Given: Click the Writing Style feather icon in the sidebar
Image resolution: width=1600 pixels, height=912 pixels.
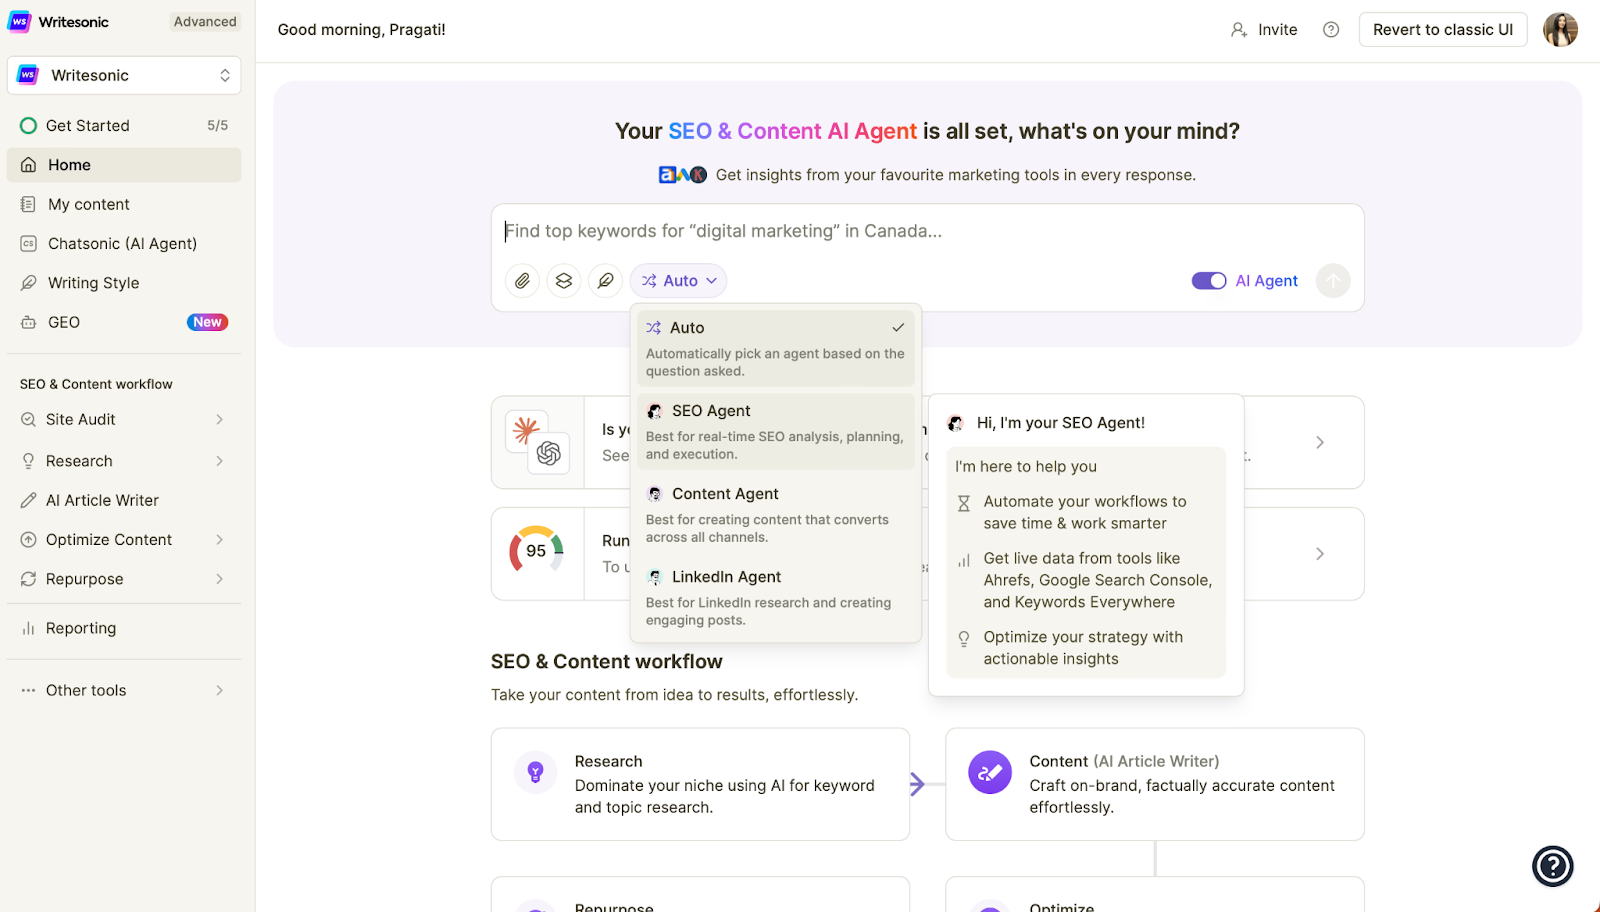Looking at the screenshot, I should [29, 283].
